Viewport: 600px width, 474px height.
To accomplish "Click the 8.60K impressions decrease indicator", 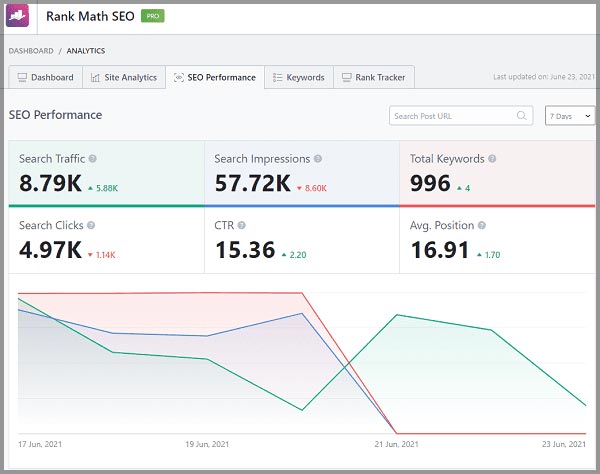I will (312, 188).
